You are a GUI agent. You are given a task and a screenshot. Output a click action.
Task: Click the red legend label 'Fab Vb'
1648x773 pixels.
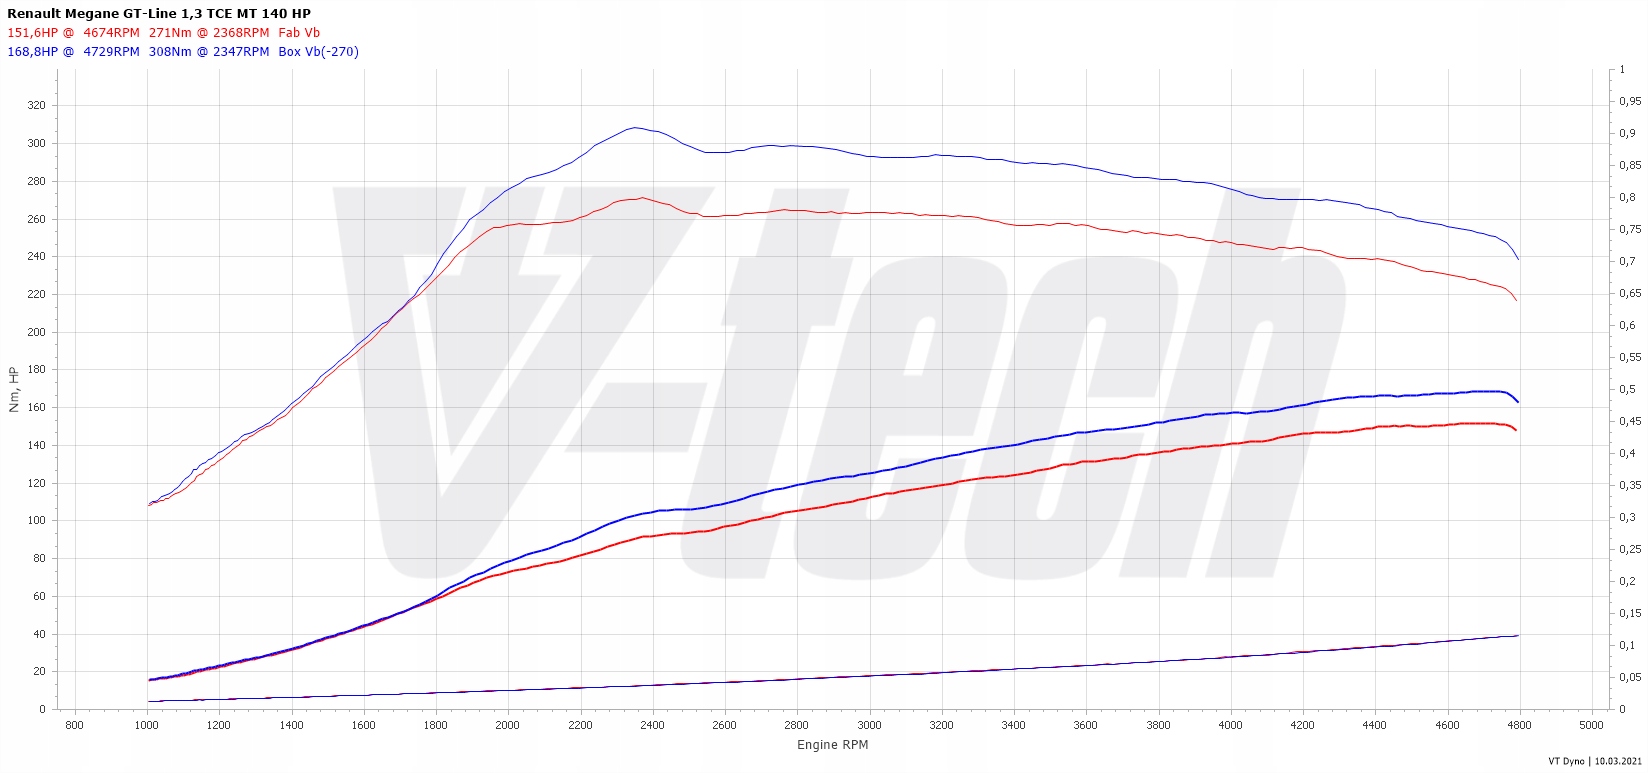(x=299, y=33)
